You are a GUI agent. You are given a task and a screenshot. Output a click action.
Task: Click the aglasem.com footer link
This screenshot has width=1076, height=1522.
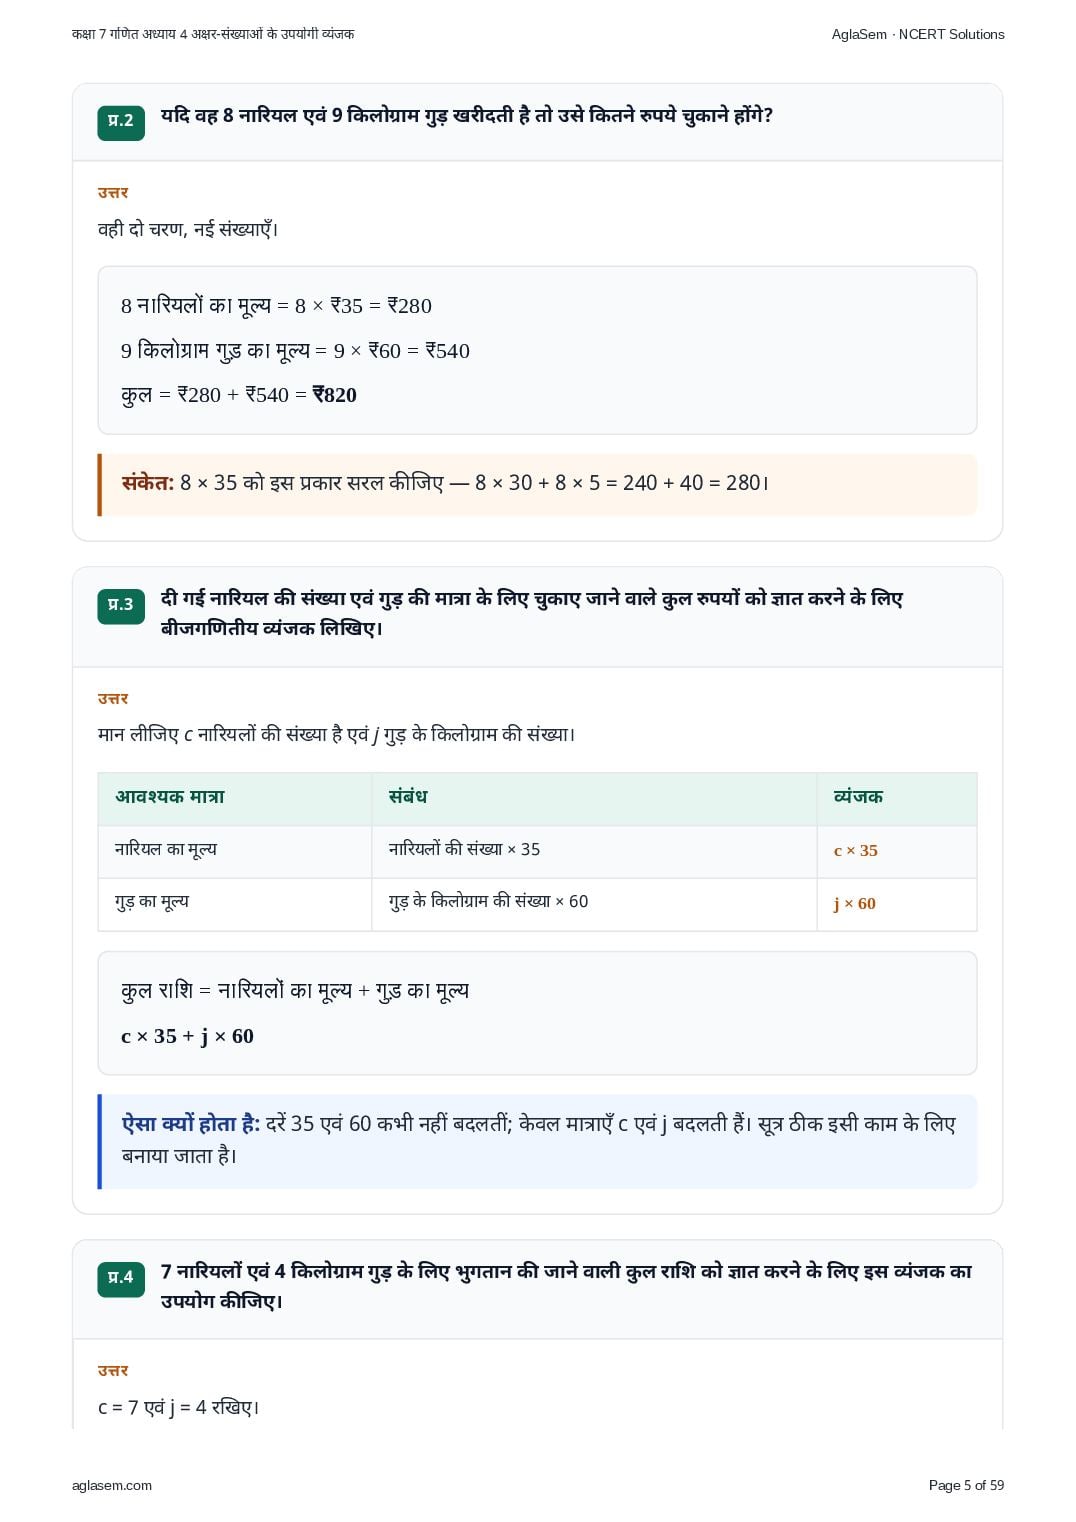pos(112,1485)
